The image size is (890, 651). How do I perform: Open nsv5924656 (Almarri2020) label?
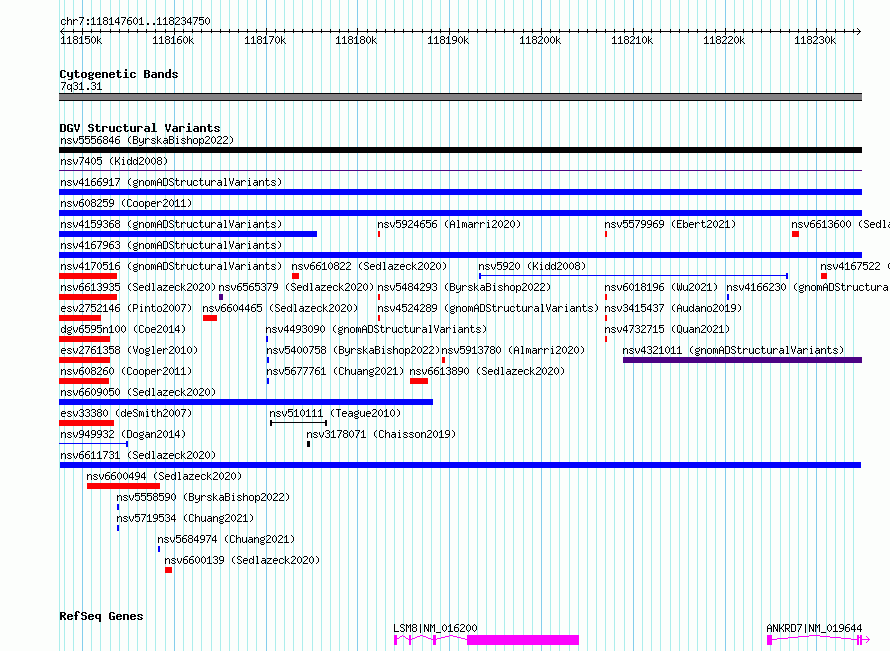[449, 224]
